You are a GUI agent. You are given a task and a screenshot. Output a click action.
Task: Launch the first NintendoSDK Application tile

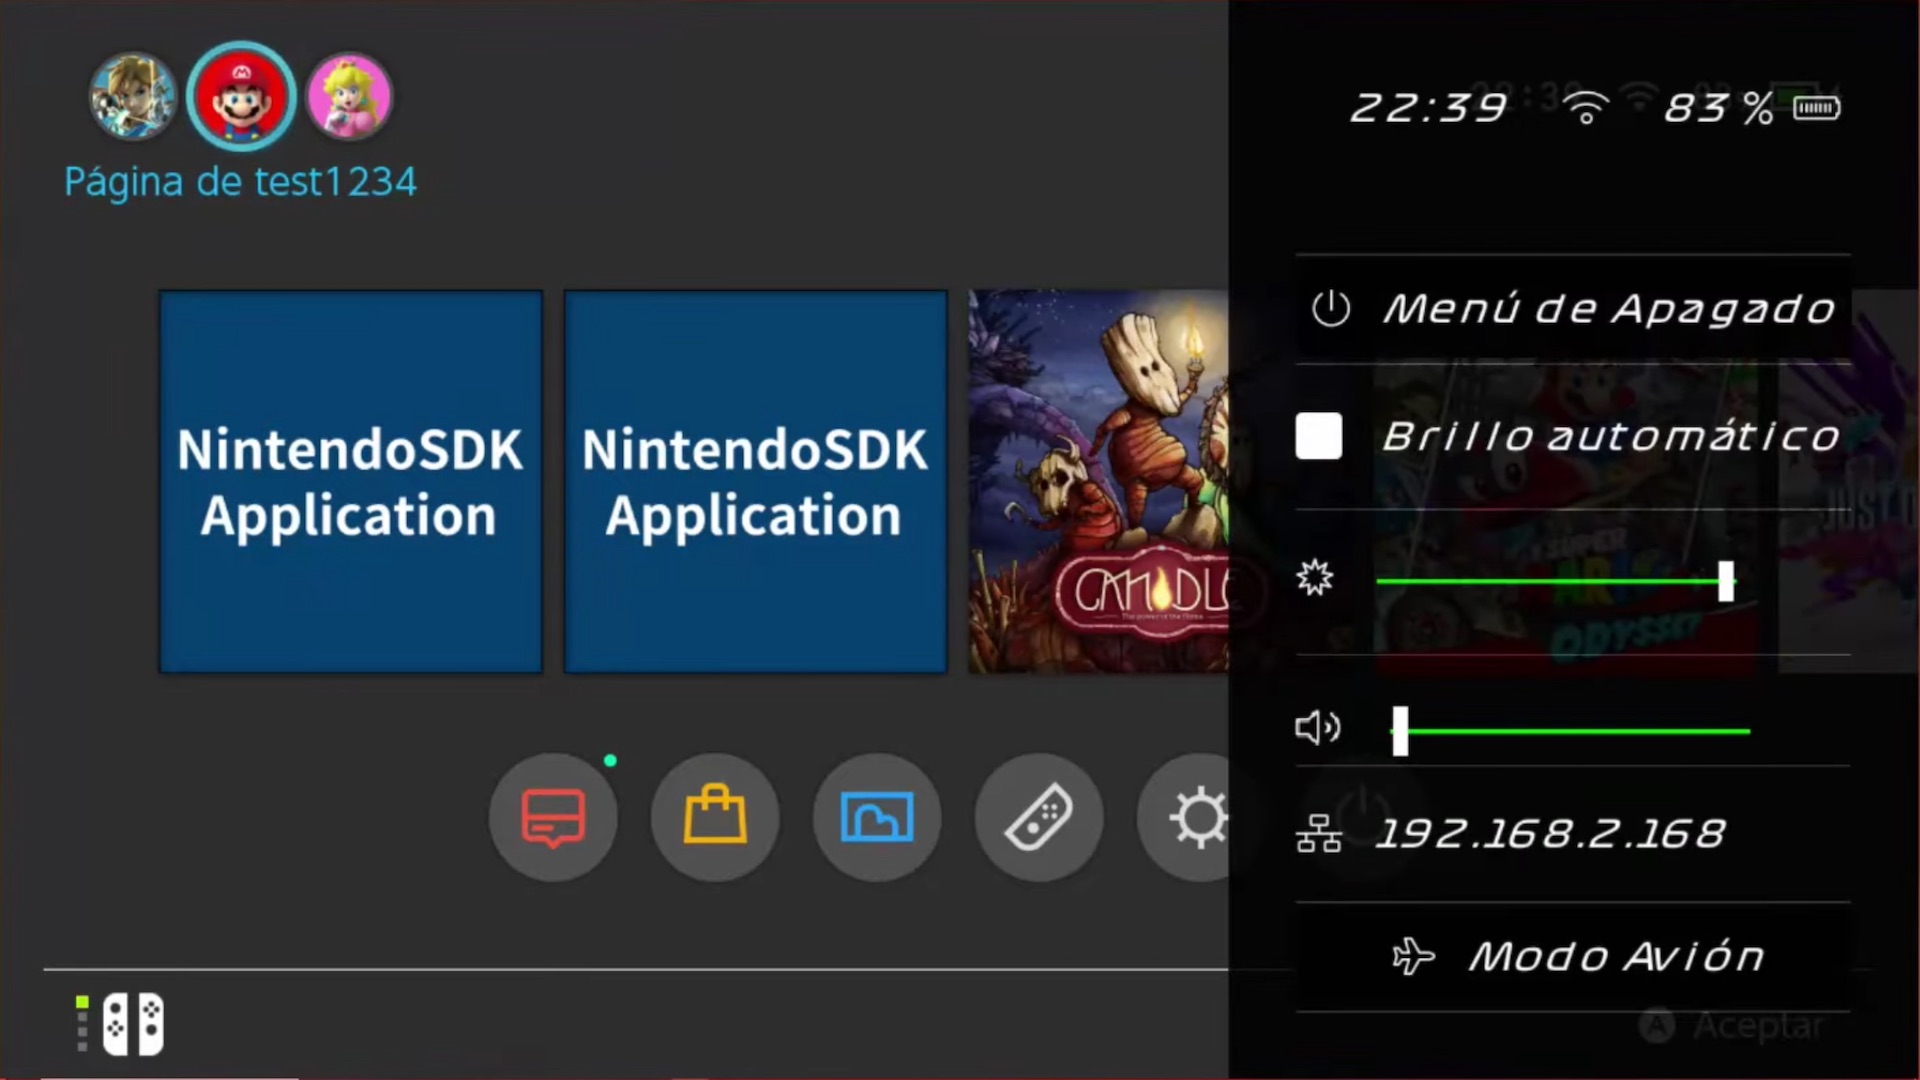(x=351, y=482)
